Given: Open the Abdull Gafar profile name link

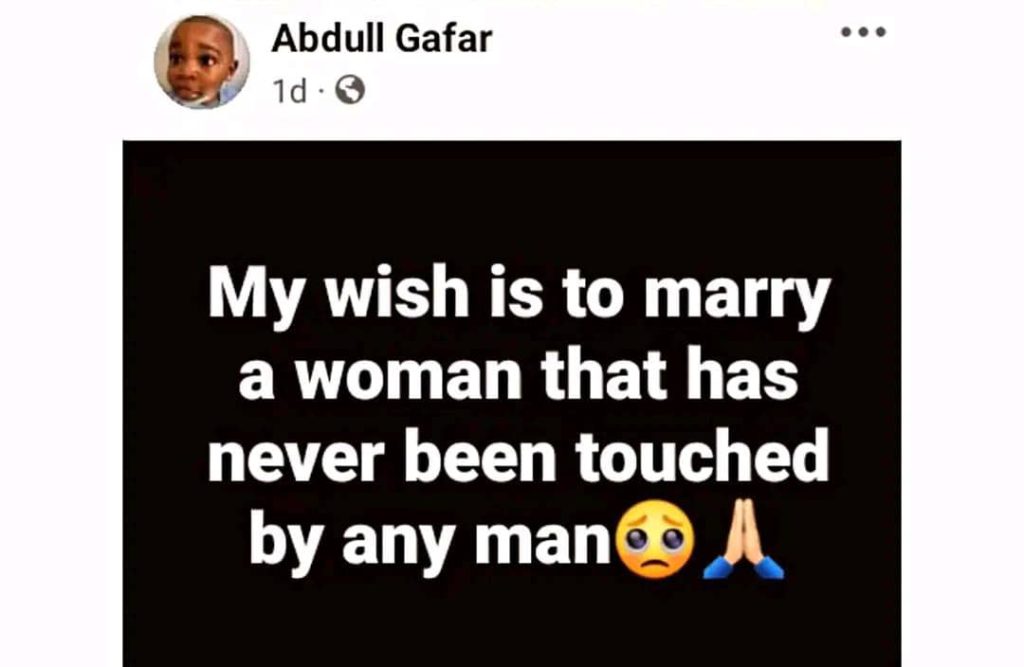Looking at the screenshot, I should point(382,39).
